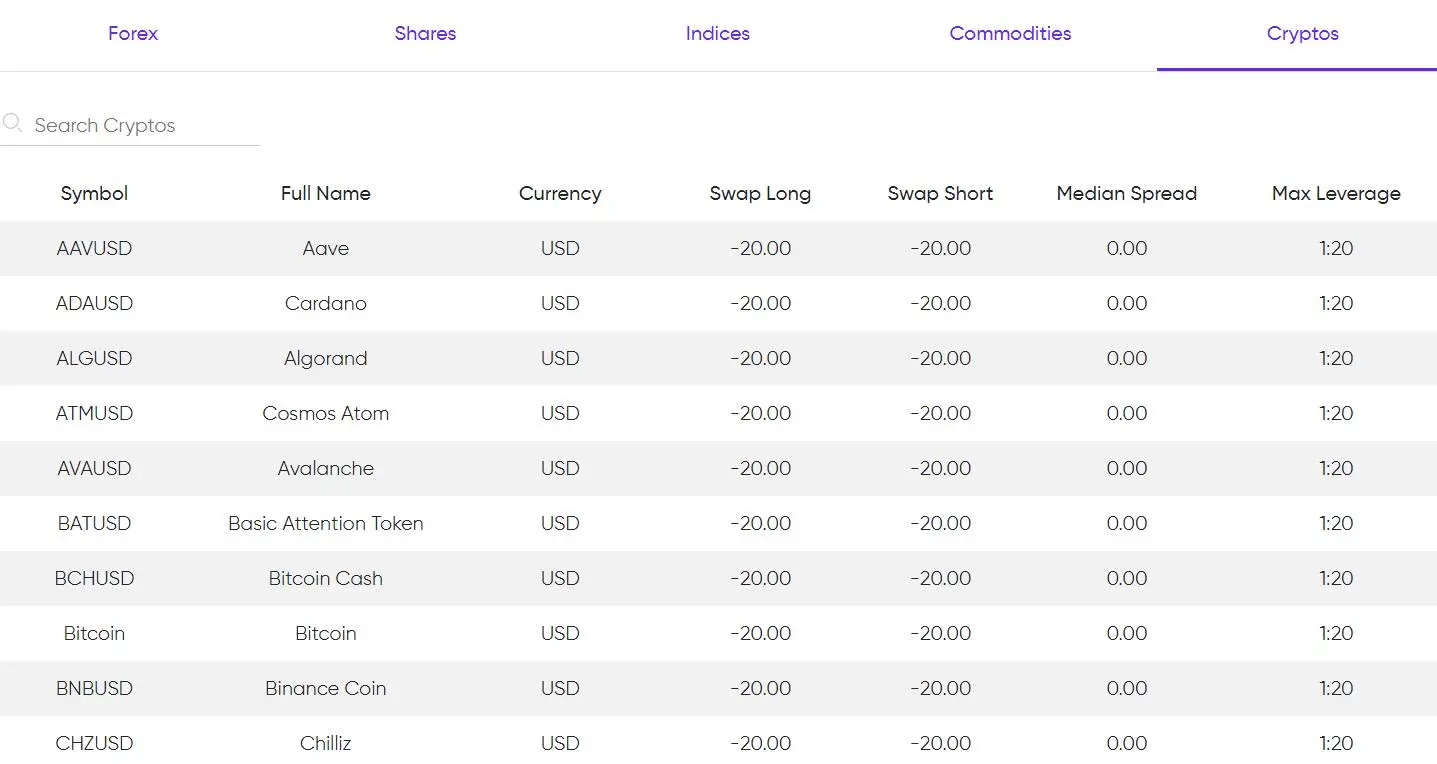Focus the Search Cryptos field

pyautogui.click(x=130, y=125)
